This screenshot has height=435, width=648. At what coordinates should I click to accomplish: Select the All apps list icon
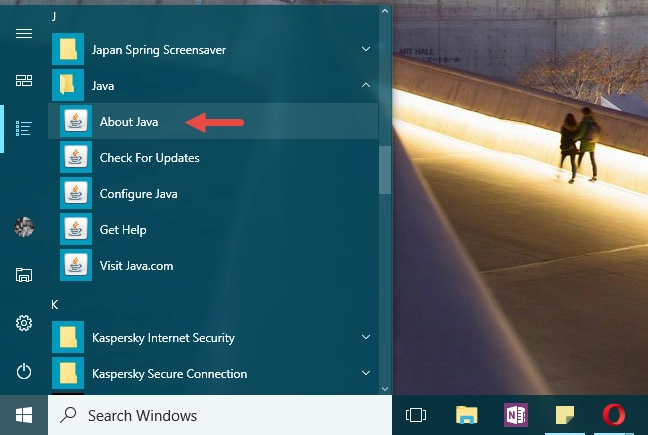[24, 128]
